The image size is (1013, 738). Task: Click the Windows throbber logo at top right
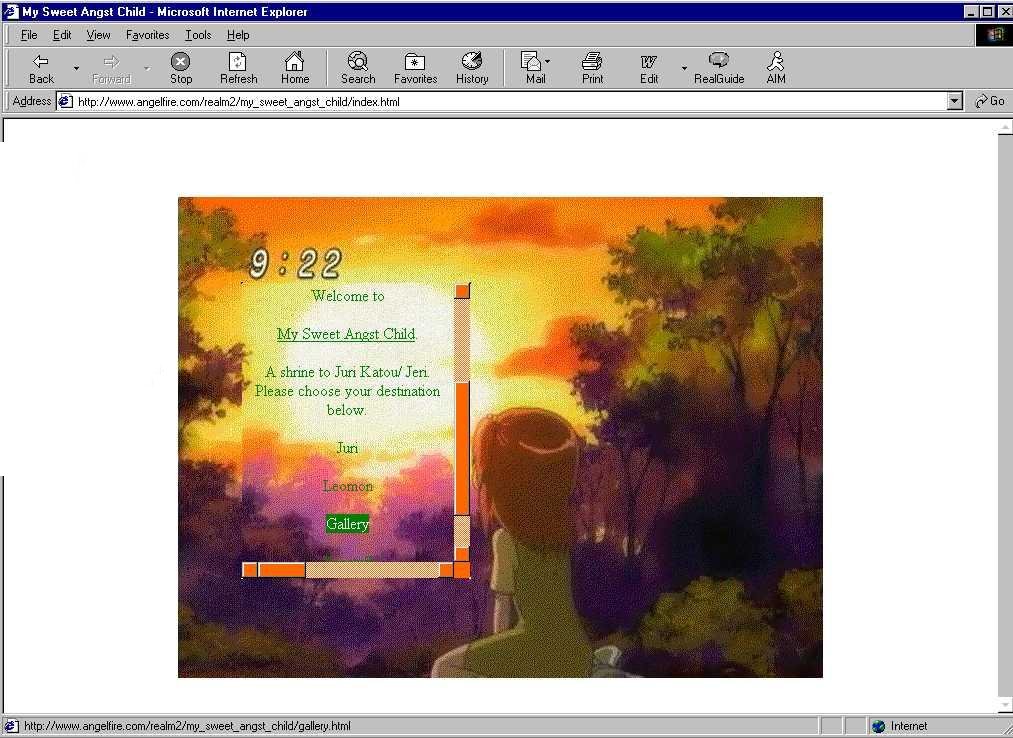(x=993, y=35)
